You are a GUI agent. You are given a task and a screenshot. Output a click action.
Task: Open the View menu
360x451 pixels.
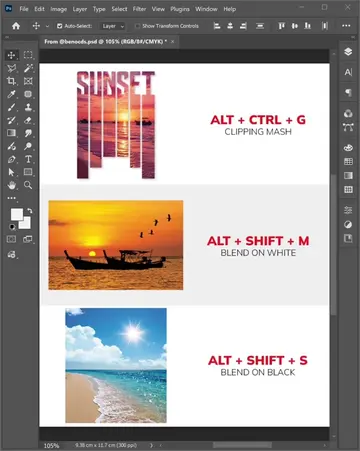click(158, 9)
